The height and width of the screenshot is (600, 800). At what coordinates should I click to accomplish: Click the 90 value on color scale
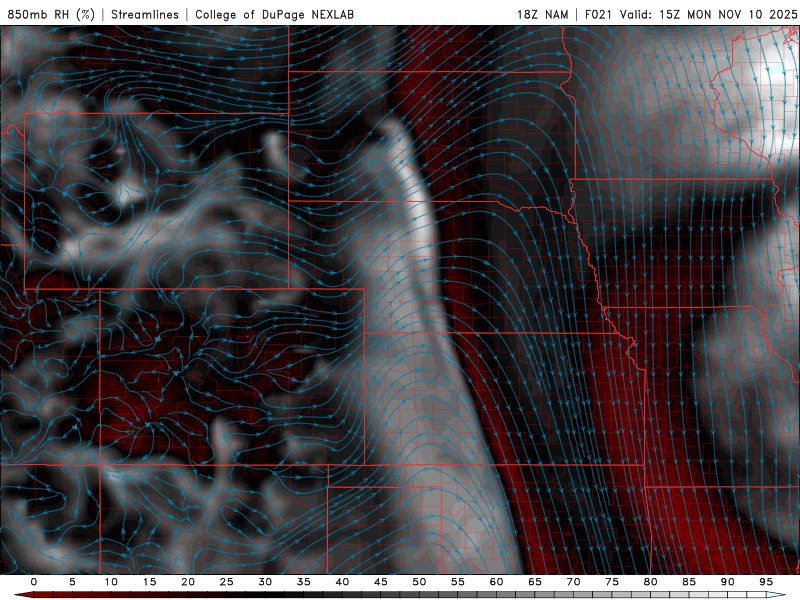(727, 582)
